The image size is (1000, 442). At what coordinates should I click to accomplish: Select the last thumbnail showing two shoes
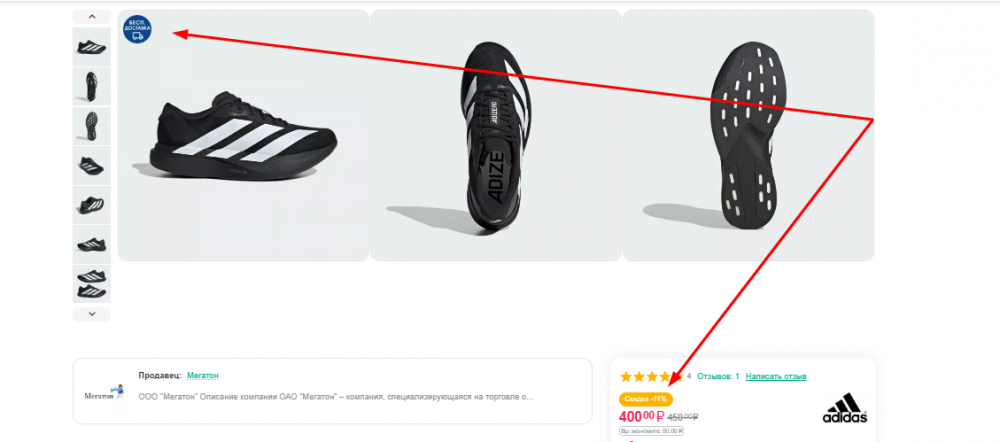92,283
